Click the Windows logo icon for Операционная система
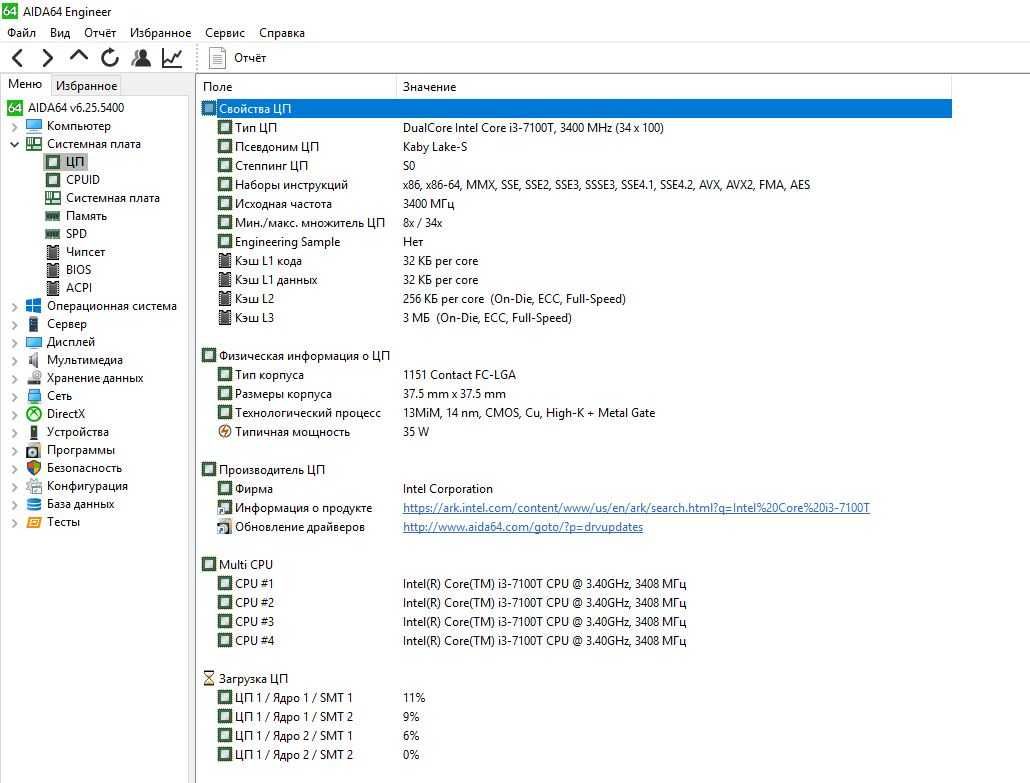This screenshot has width=1030, height=783. click(34, 305)
